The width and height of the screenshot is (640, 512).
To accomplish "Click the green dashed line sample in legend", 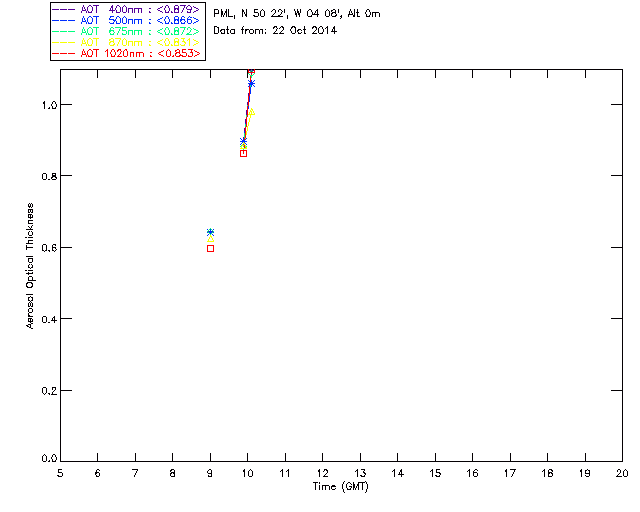I will coord(64,31).
